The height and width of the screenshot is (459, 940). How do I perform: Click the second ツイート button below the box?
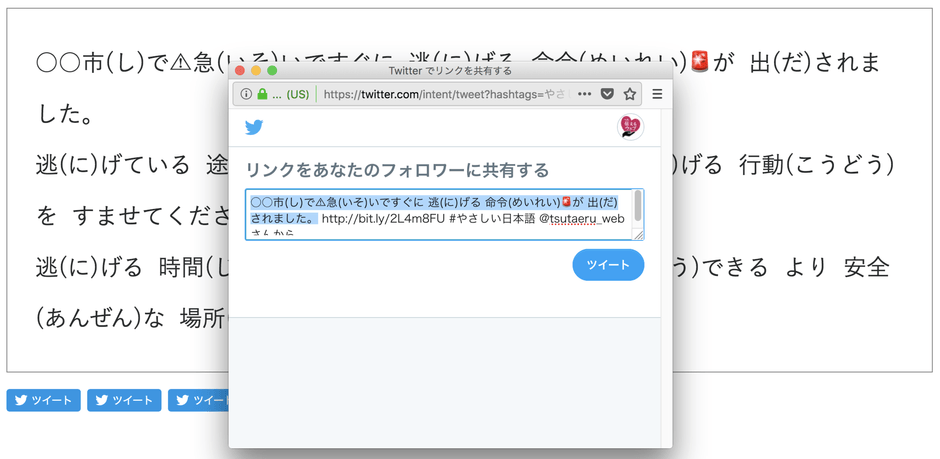(x=124, y=400)
